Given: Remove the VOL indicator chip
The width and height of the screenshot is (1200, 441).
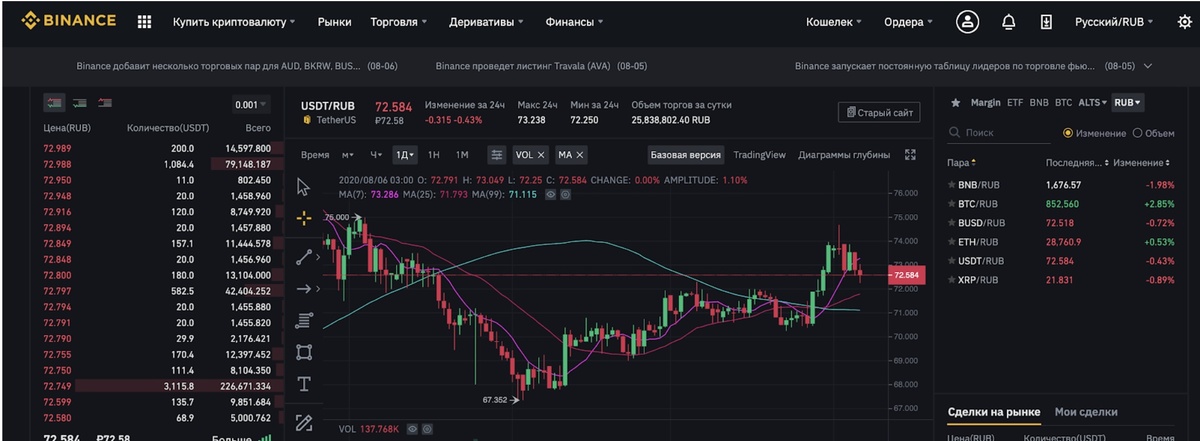Looking at the screenshot, I should click(541, 155).
